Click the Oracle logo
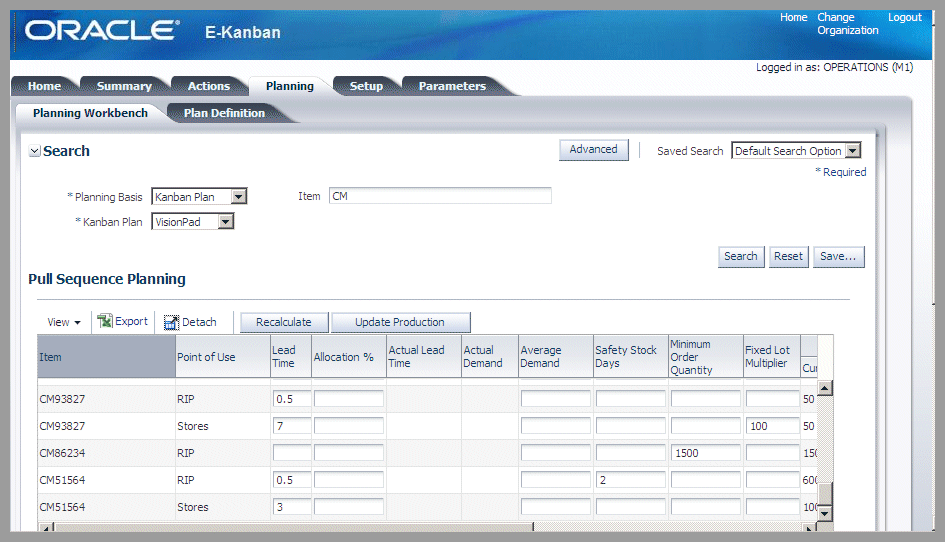This screenshot has height=542, width=945. coord(102,31)
